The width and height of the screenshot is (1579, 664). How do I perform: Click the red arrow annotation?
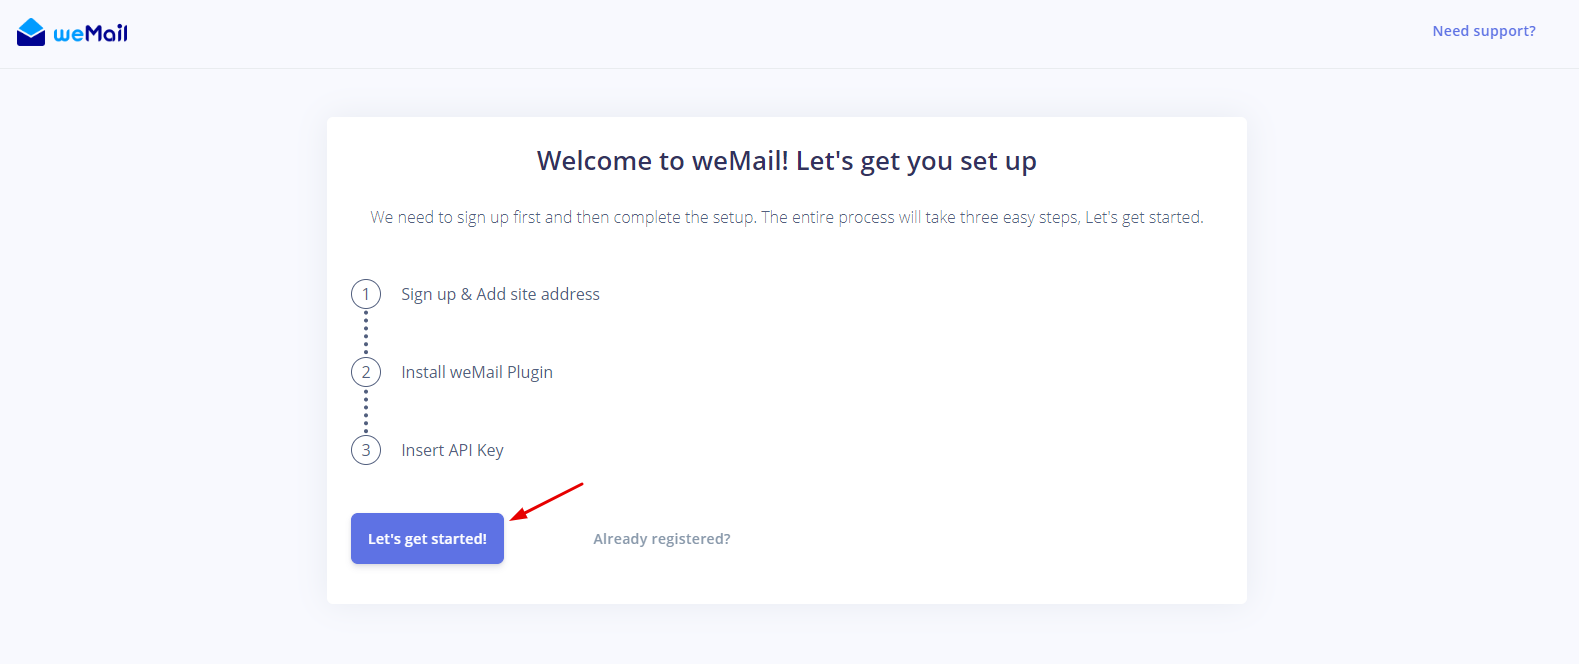coord(548,503)
